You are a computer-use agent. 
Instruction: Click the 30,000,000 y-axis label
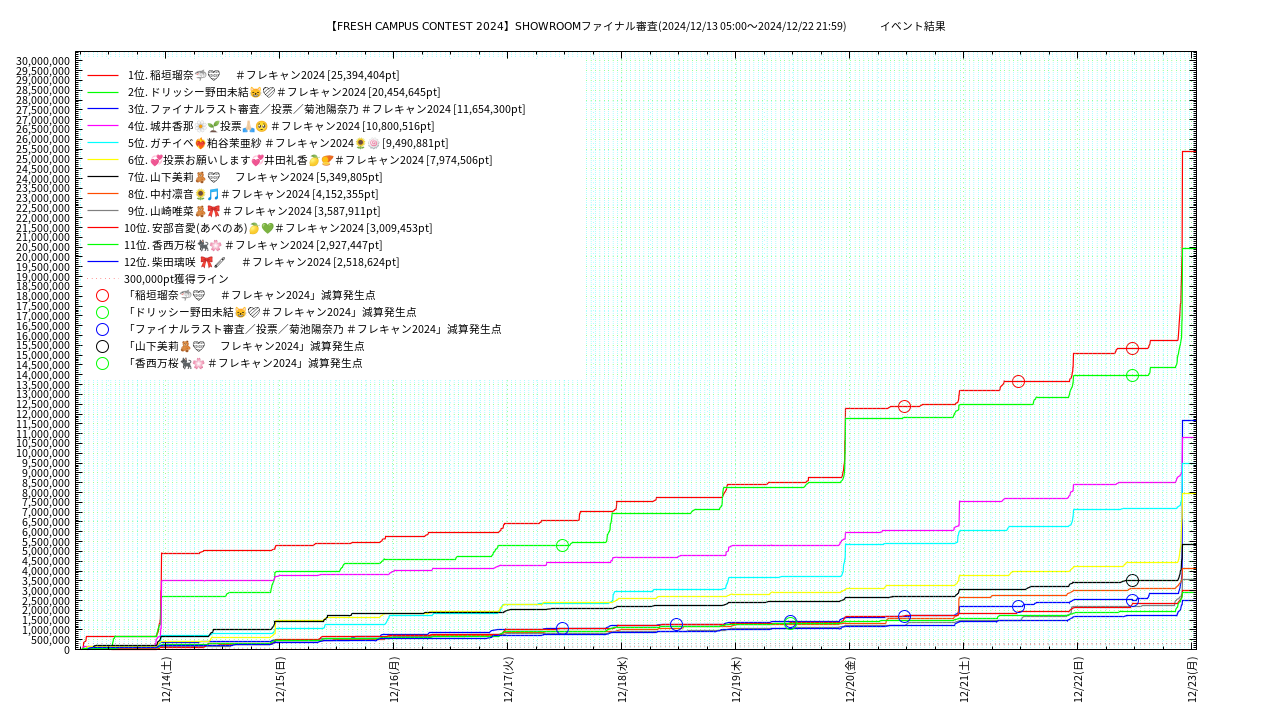pyautogui.click(x=43, y=61)
